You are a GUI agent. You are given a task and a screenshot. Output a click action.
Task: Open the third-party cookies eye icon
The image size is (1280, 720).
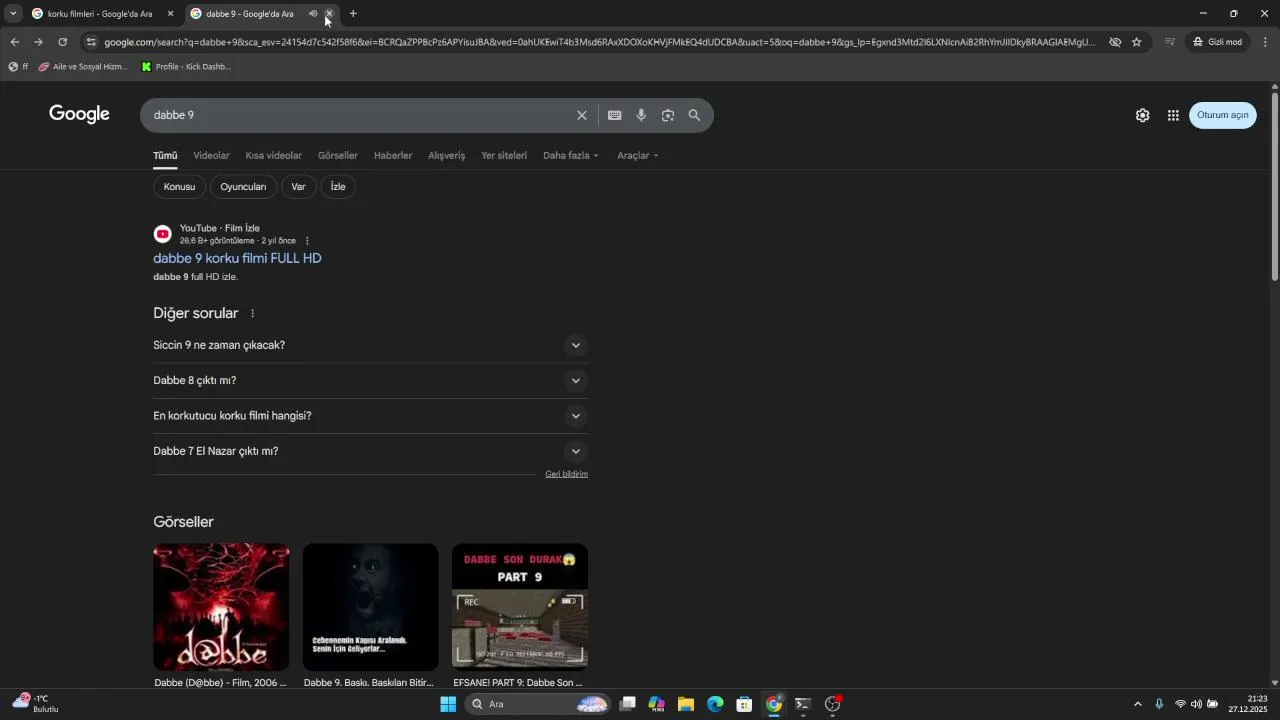point(1115,42)
